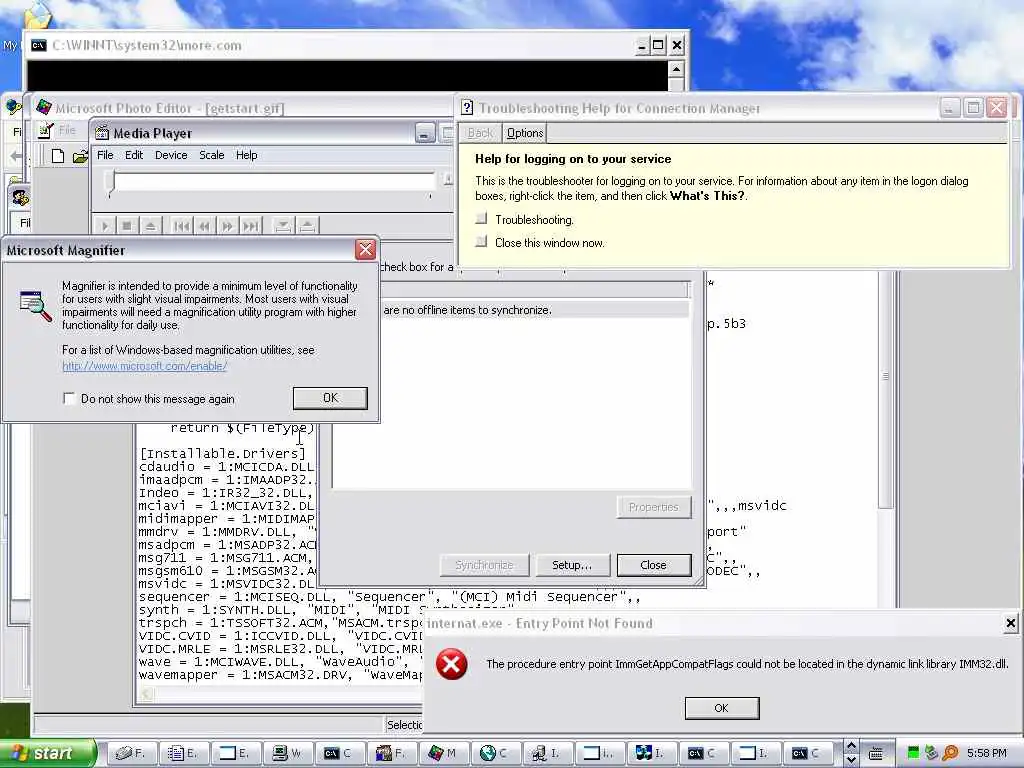Click the Start button
Viewport: 1024px width, 768px height.
point(47,753)
